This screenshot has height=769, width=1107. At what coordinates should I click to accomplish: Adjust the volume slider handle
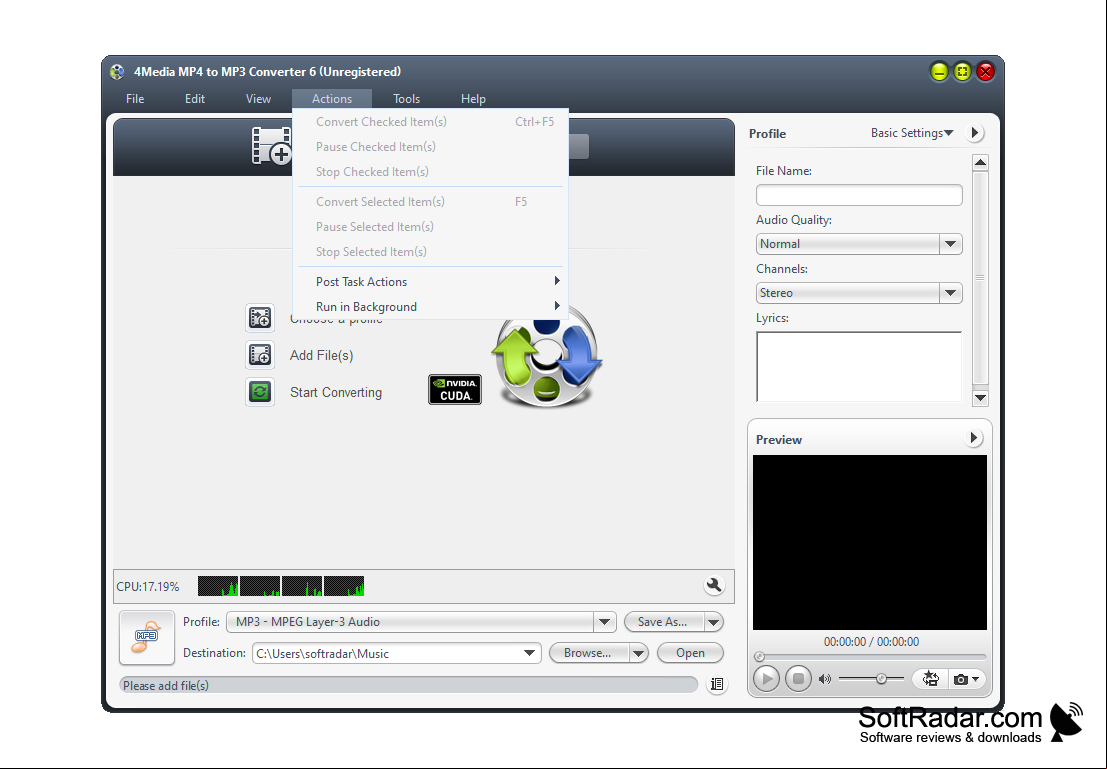coord(881,679)
